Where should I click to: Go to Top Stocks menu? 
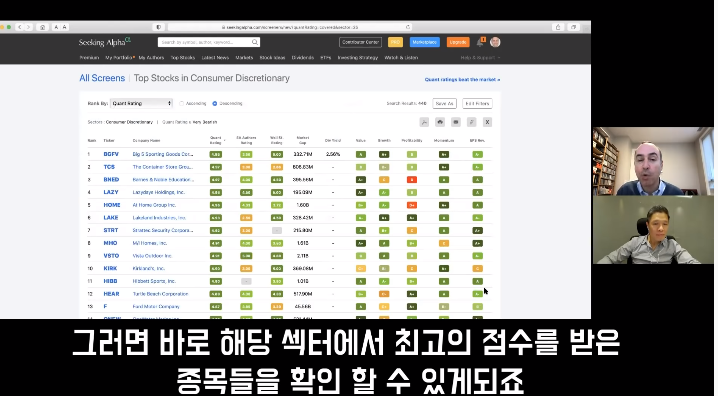(183, 58)
